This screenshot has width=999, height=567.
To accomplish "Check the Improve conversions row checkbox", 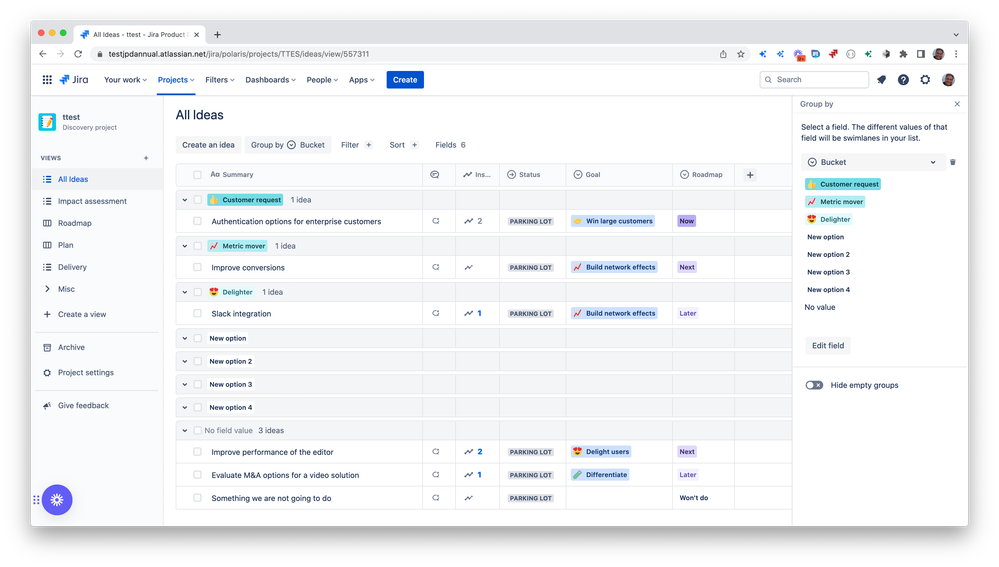I will tap(198, 268).
